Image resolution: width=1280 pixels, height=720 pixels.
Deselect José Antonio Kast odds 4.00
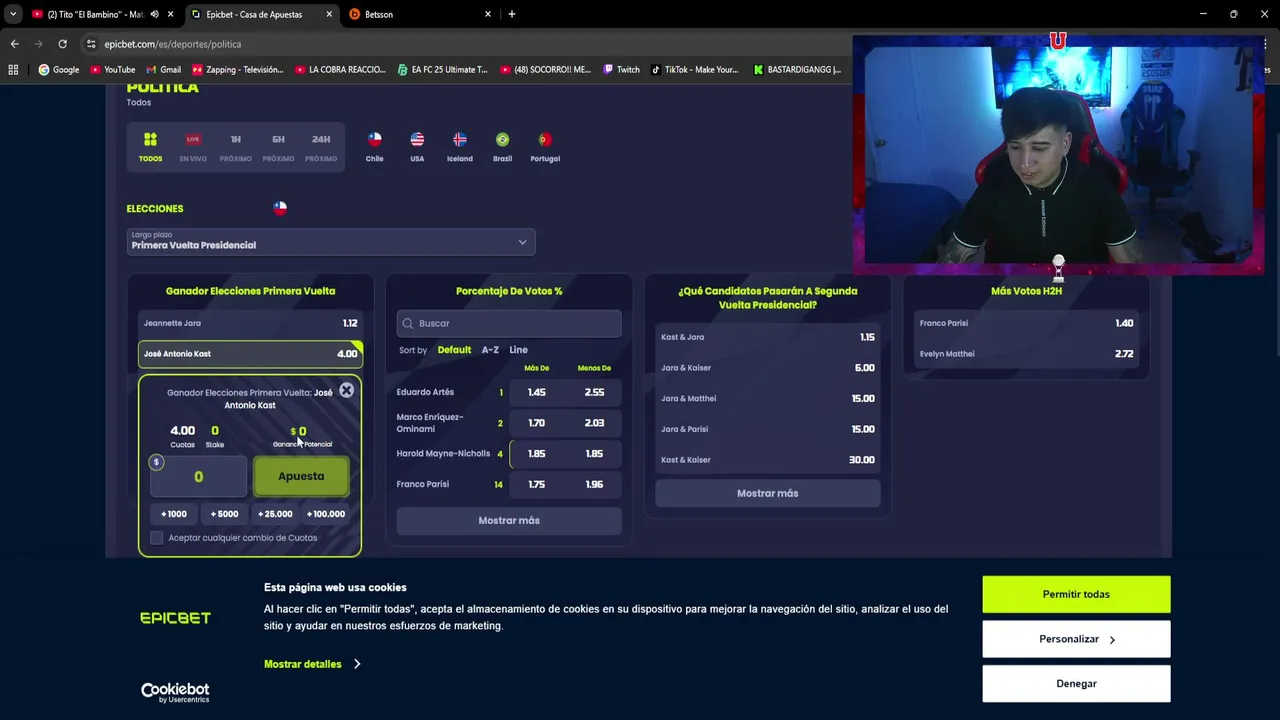[250, 353]
